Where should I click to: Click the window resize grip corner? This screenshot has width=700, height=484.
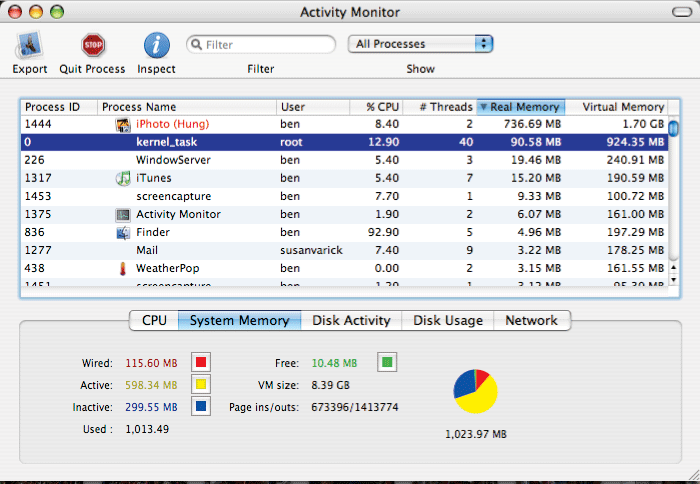pyautogui.click(x=694, y=475)
